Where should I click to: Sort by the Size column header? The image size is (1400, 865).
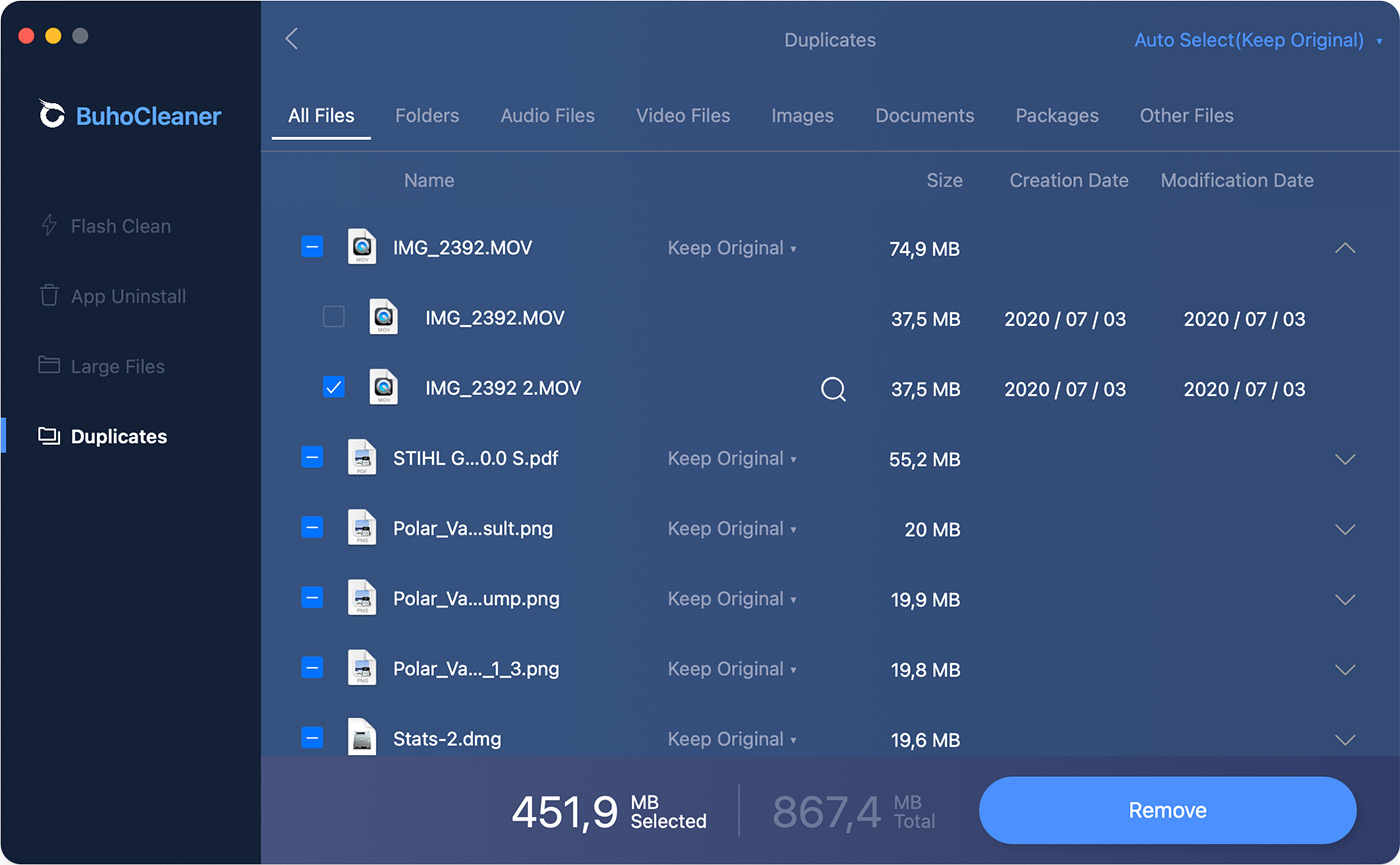pos(944,180)
